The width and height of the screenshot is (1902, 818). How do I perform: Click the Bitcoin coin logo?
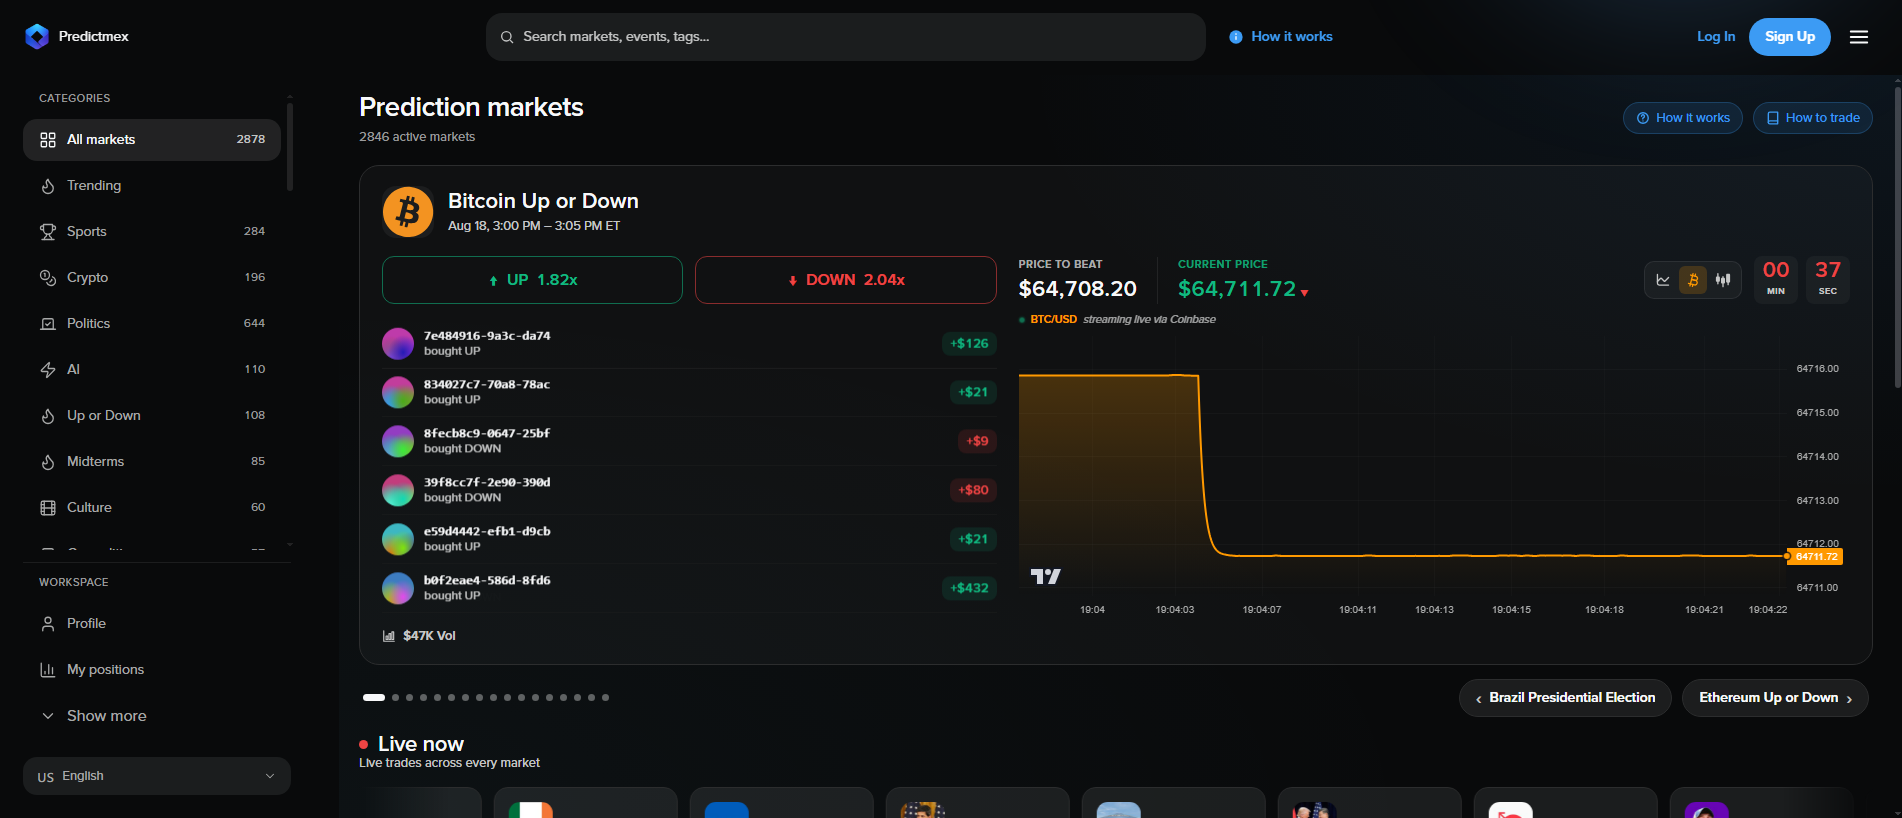click(x=408, y=212)
